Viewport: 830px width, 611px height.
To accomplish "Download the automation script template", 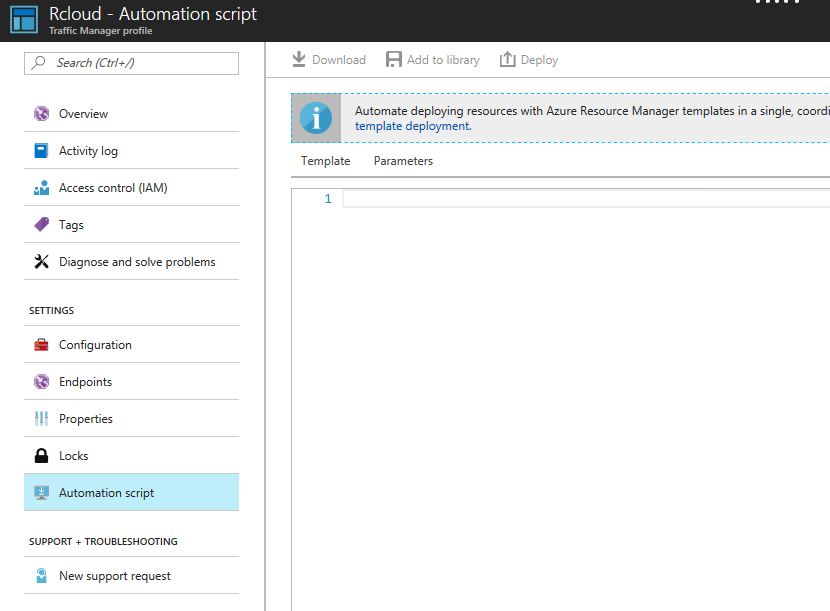I will [329, 60].
